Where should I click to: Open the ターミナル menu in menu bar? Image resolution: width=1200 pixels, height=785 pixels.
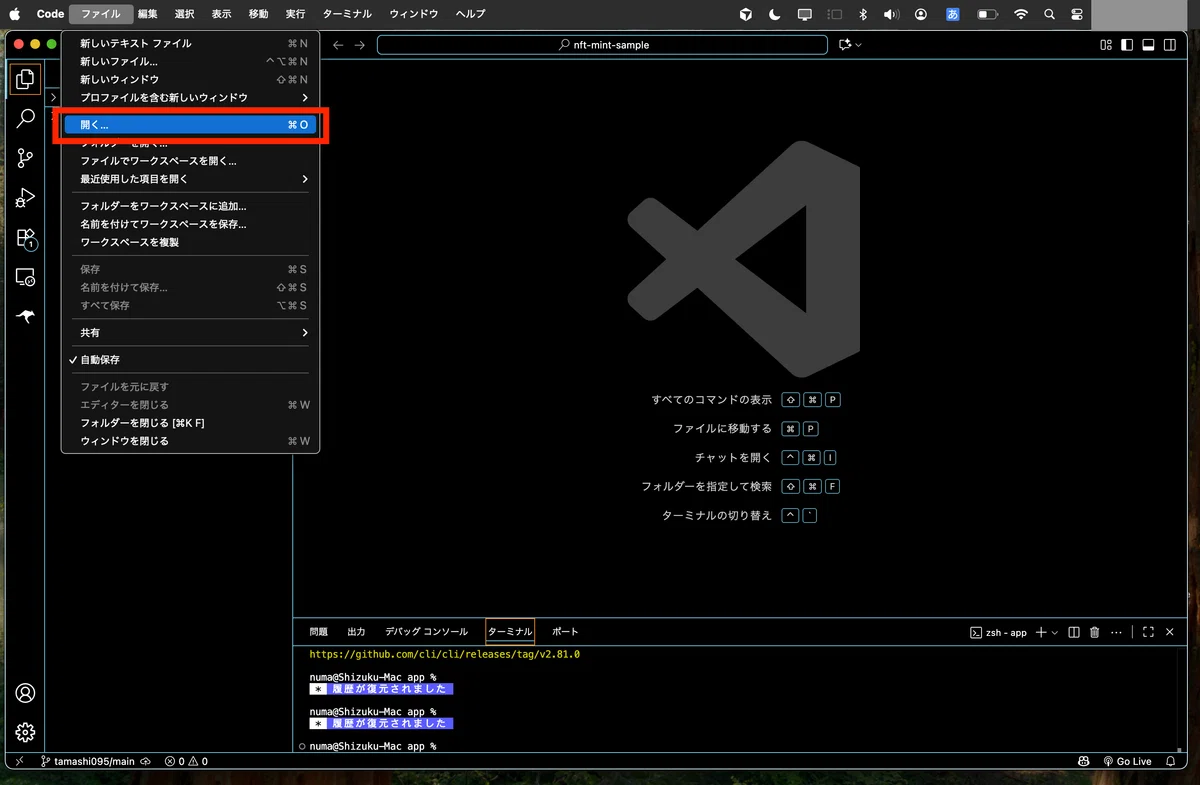pos(347,14)
